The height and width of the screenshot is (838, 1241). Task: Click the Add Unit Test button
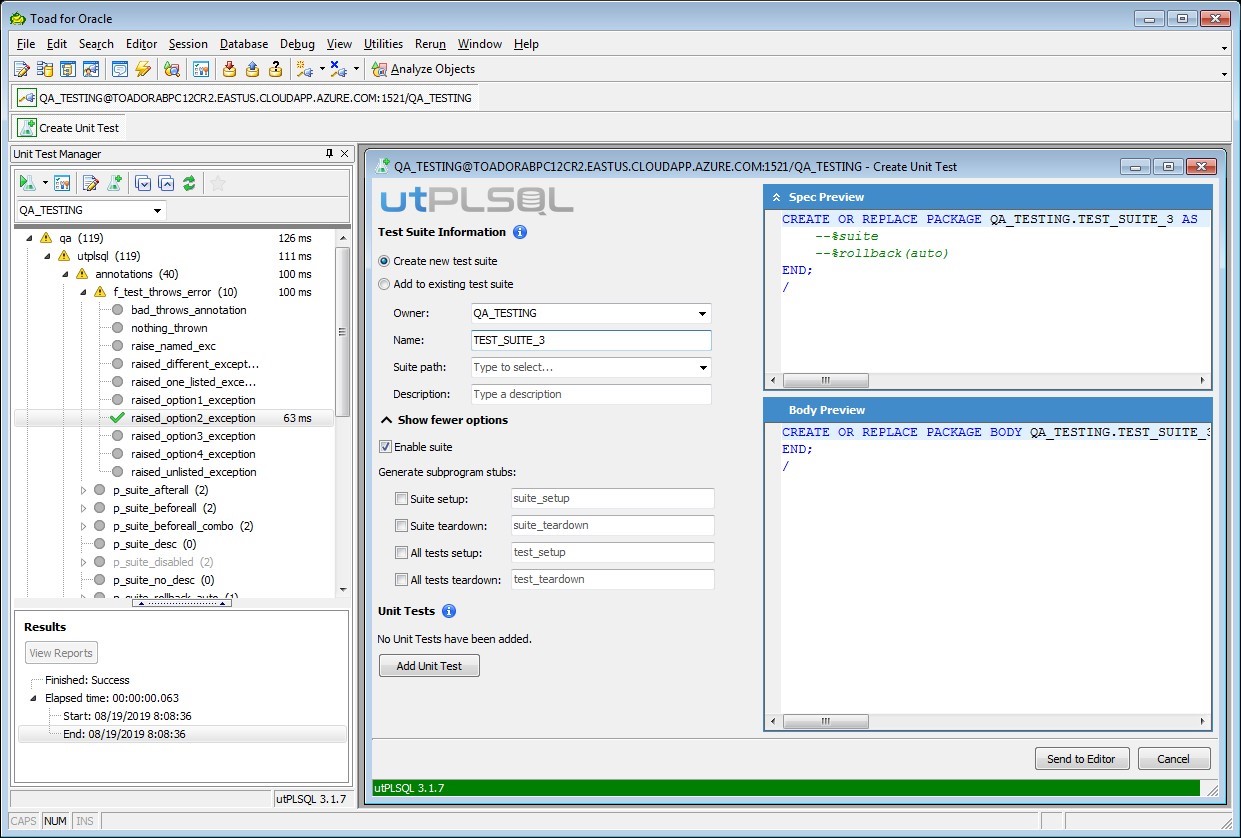pyautogui.click(x=429, y=666)
